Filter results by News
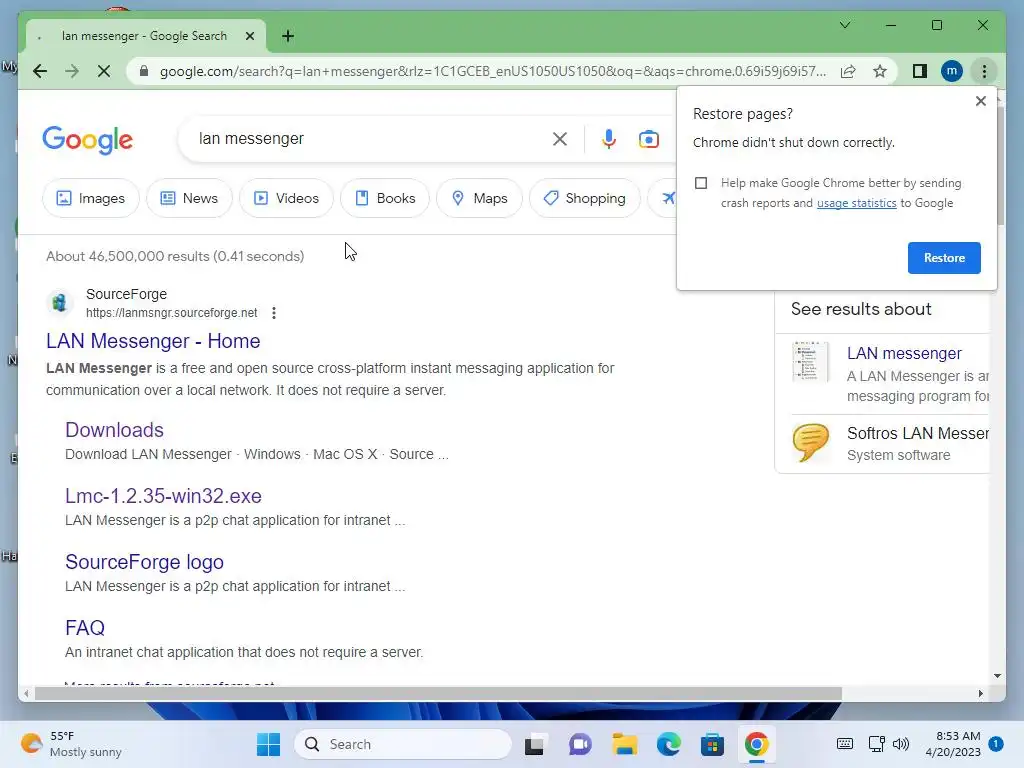Screen dimensions: 1024x768 tap(189, 198)
